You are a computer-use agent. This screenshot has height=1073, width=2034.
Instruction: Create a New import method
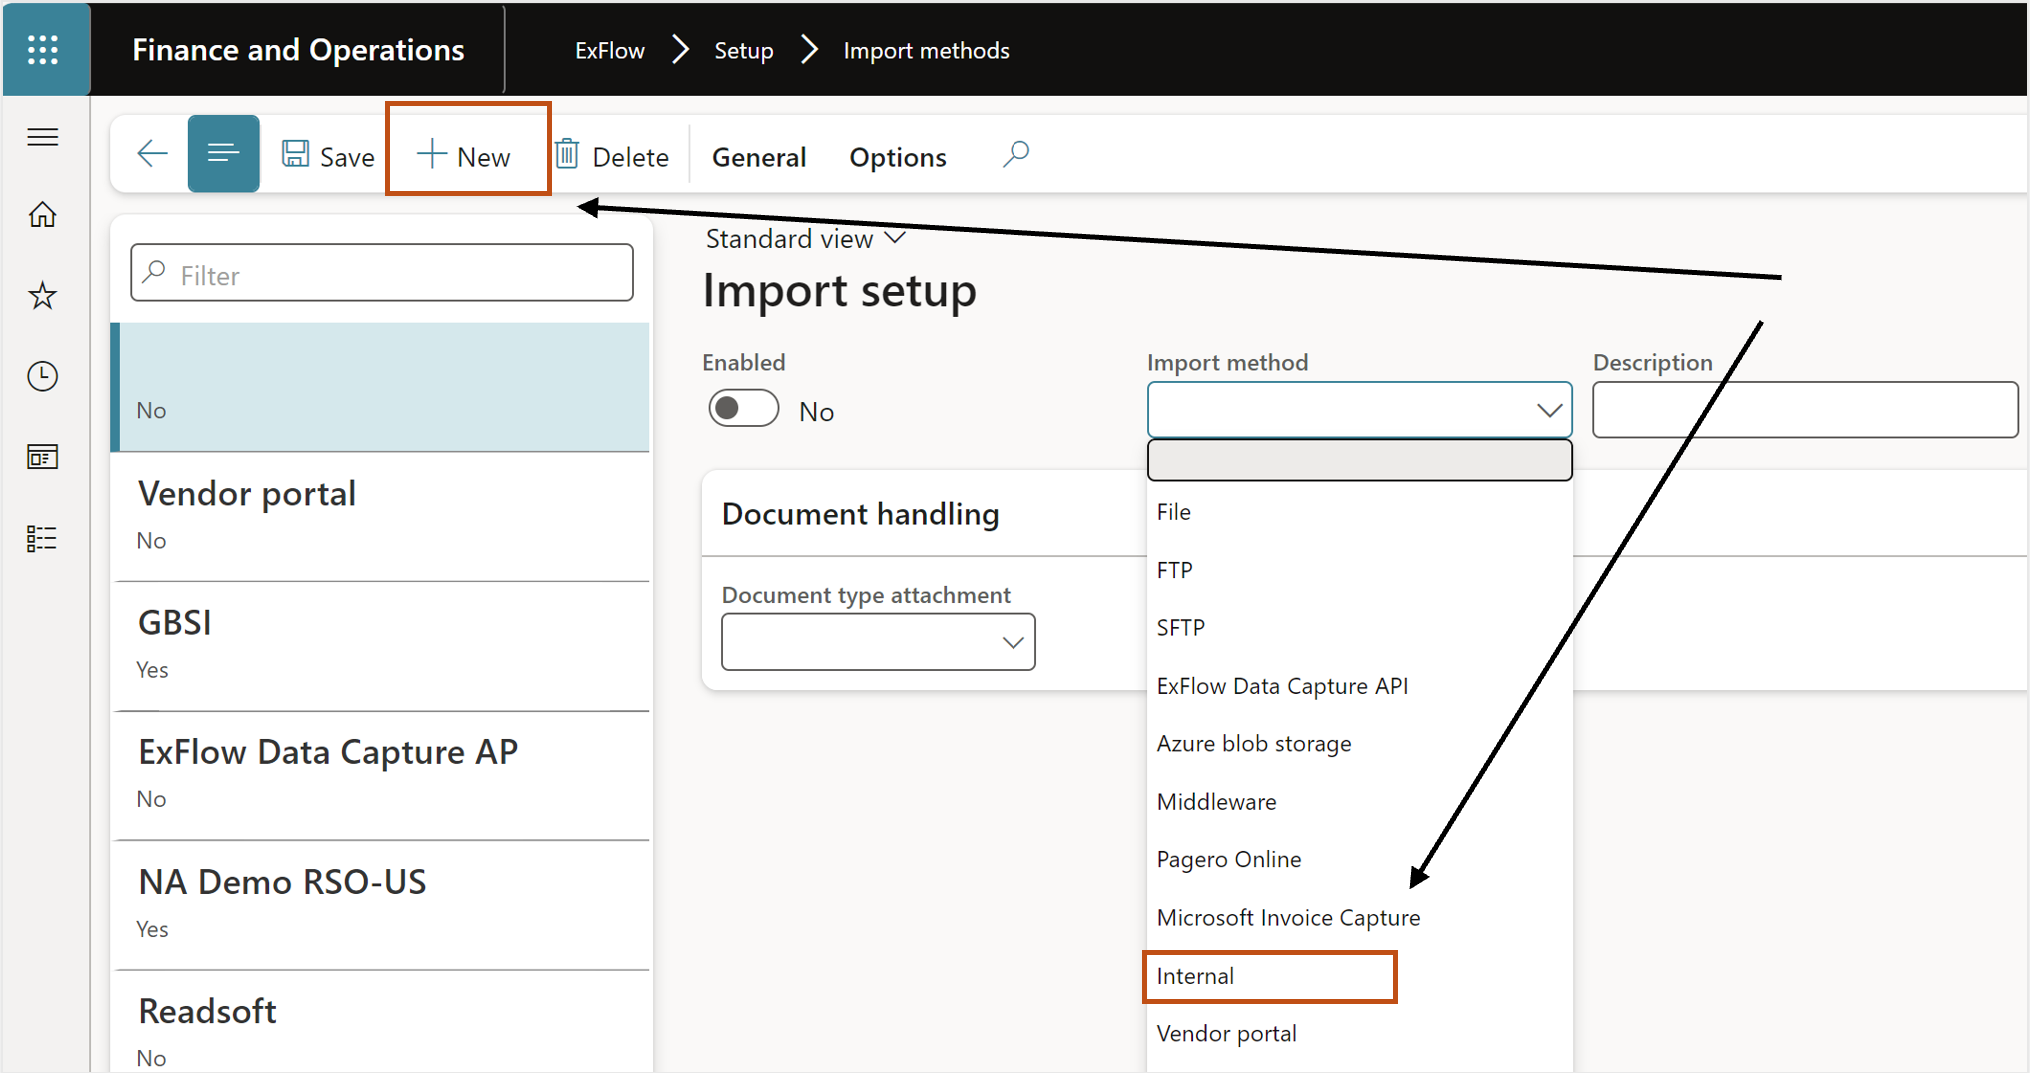[x=464, y=156]
